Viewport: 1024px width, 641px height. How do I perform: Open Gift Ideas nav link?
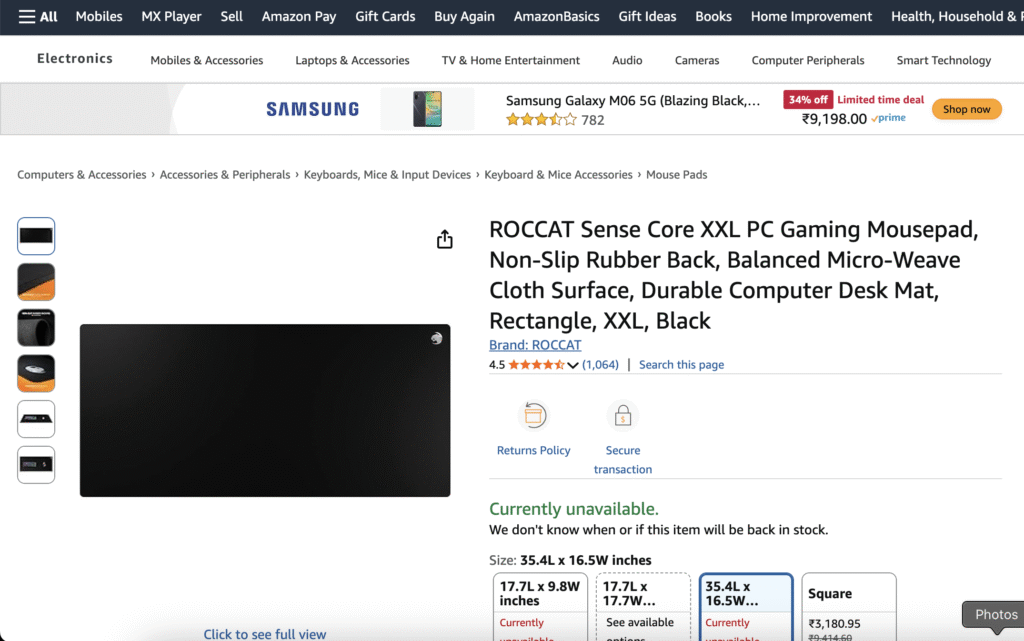pyautogui.click(x=647, y=16)
